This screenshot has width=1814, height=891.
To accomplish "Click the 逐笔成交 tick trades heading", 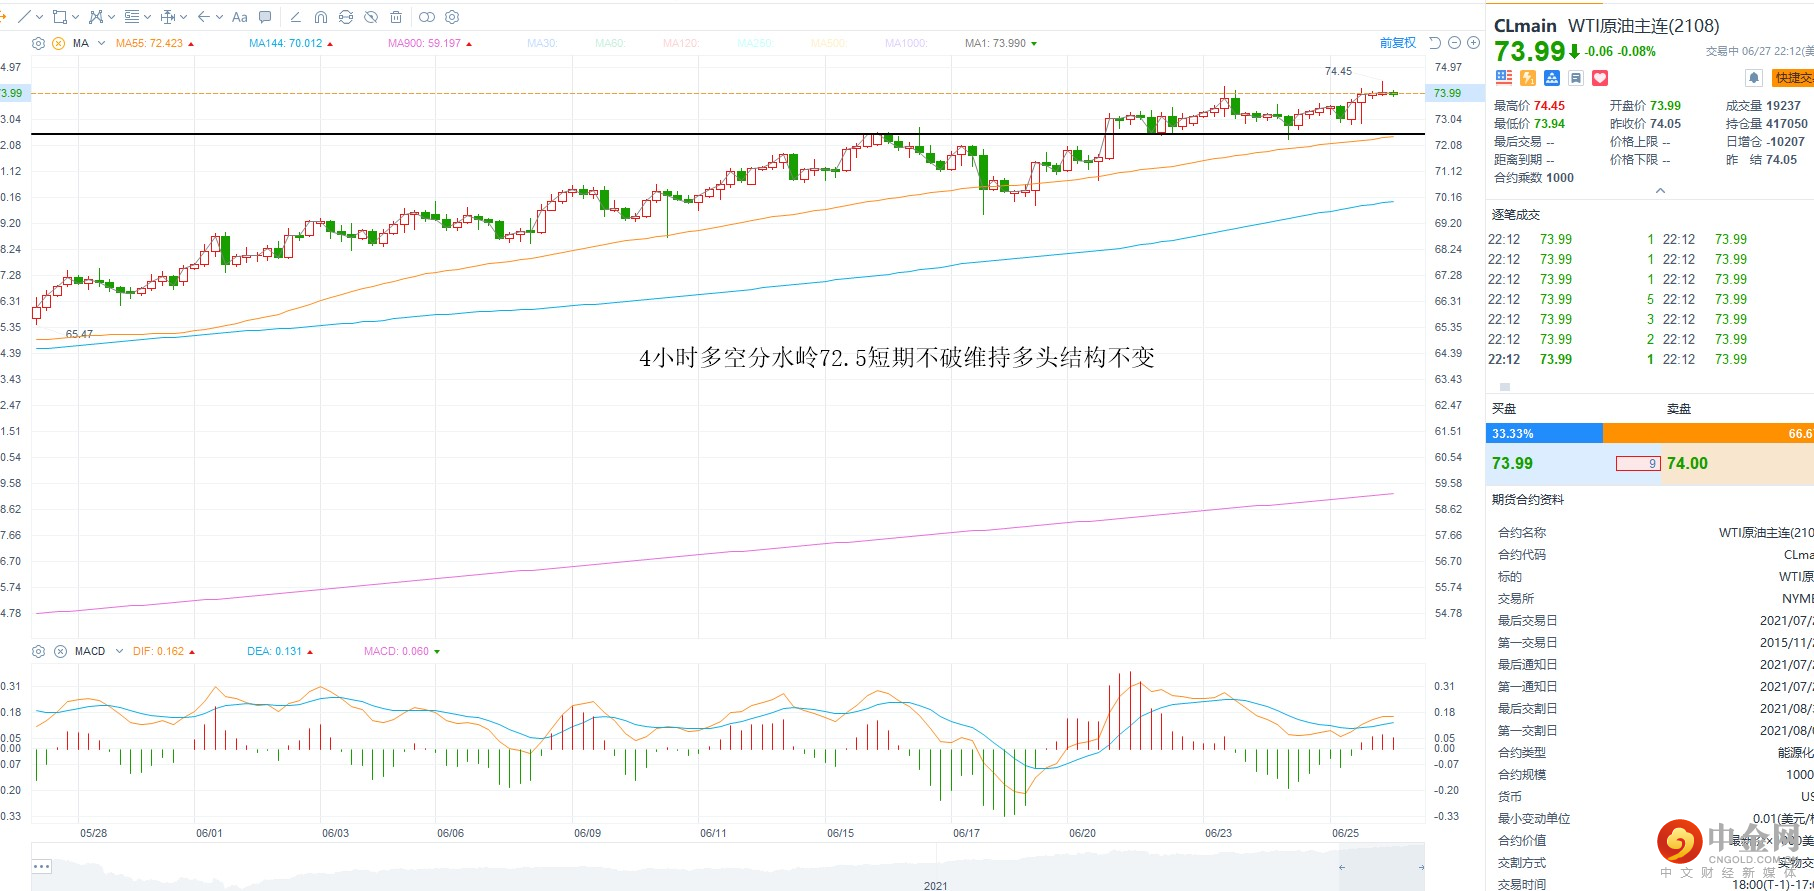I will 1516,215.
